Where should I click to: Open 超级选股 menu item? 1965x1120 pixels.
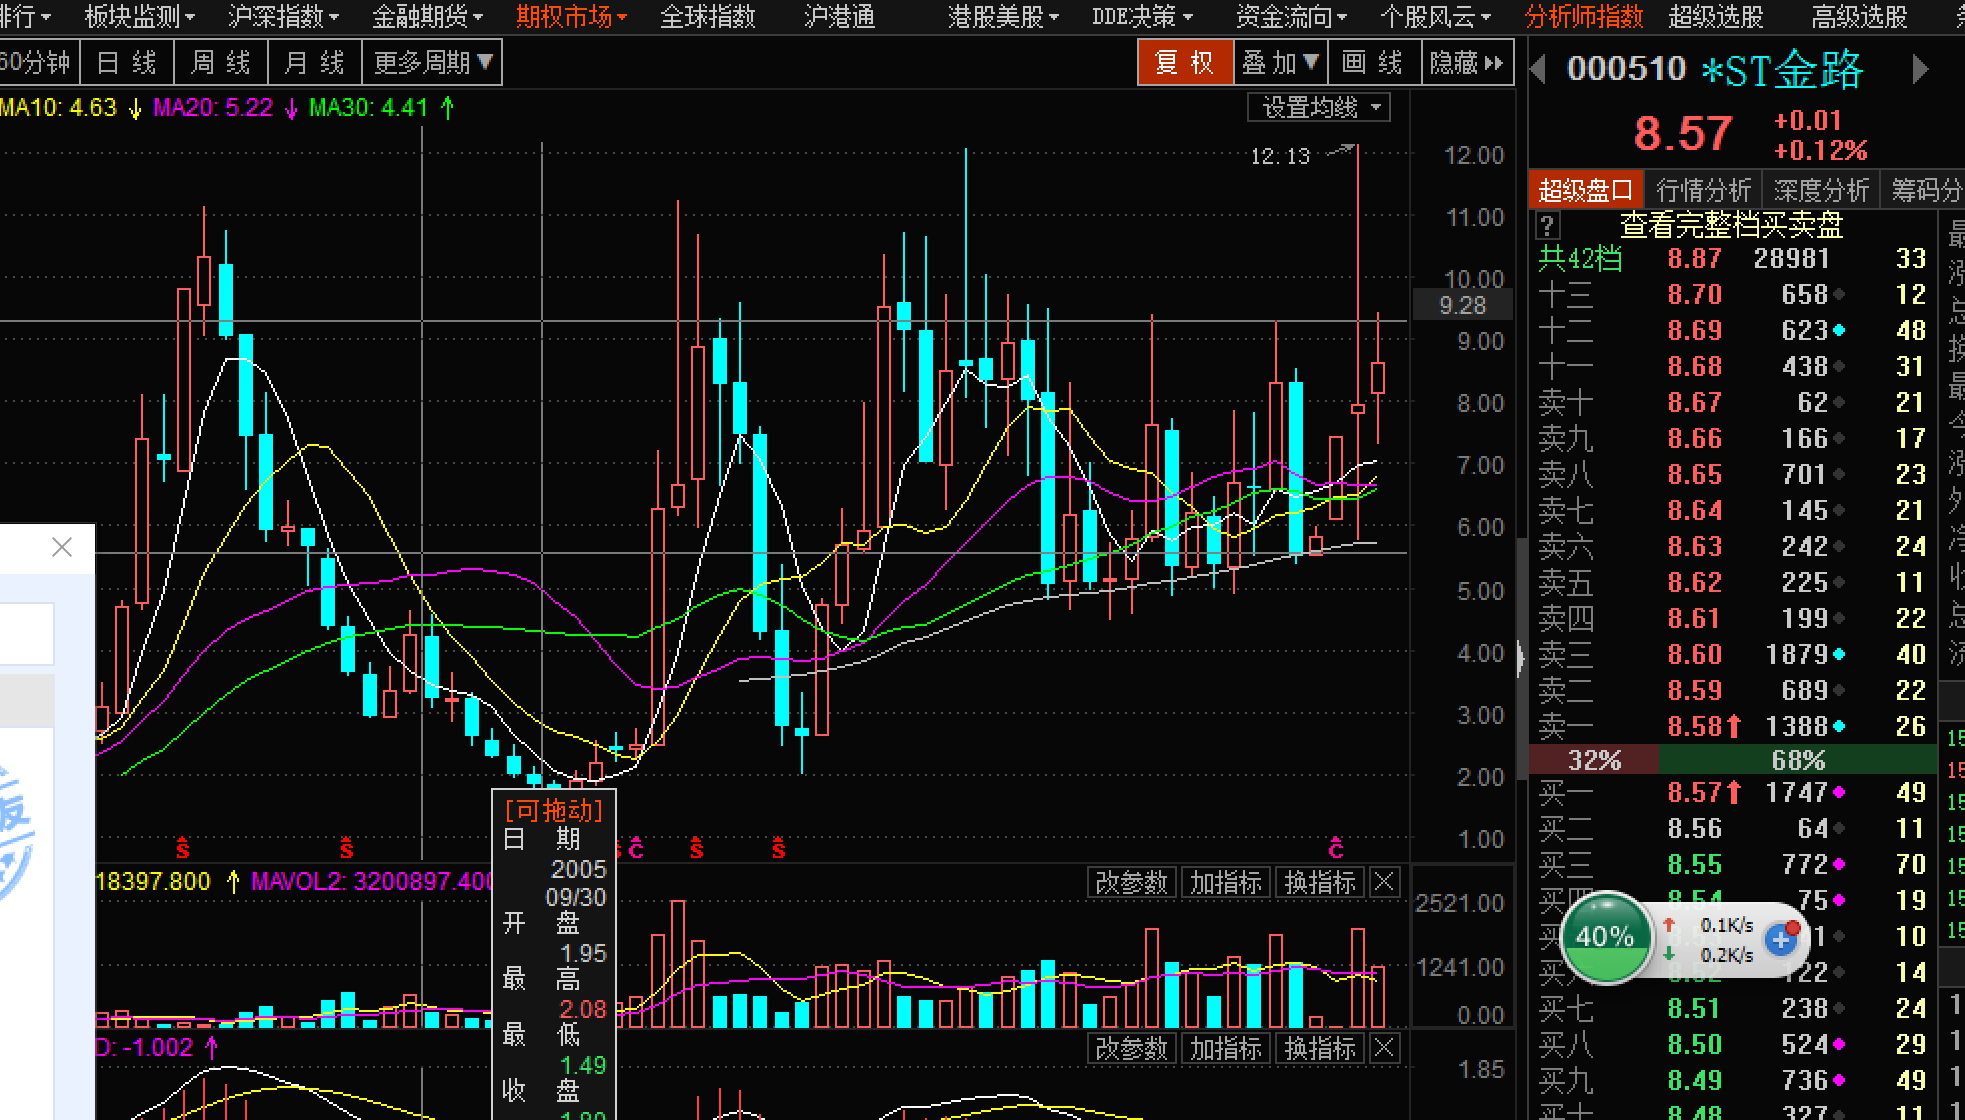[1716, 16]
